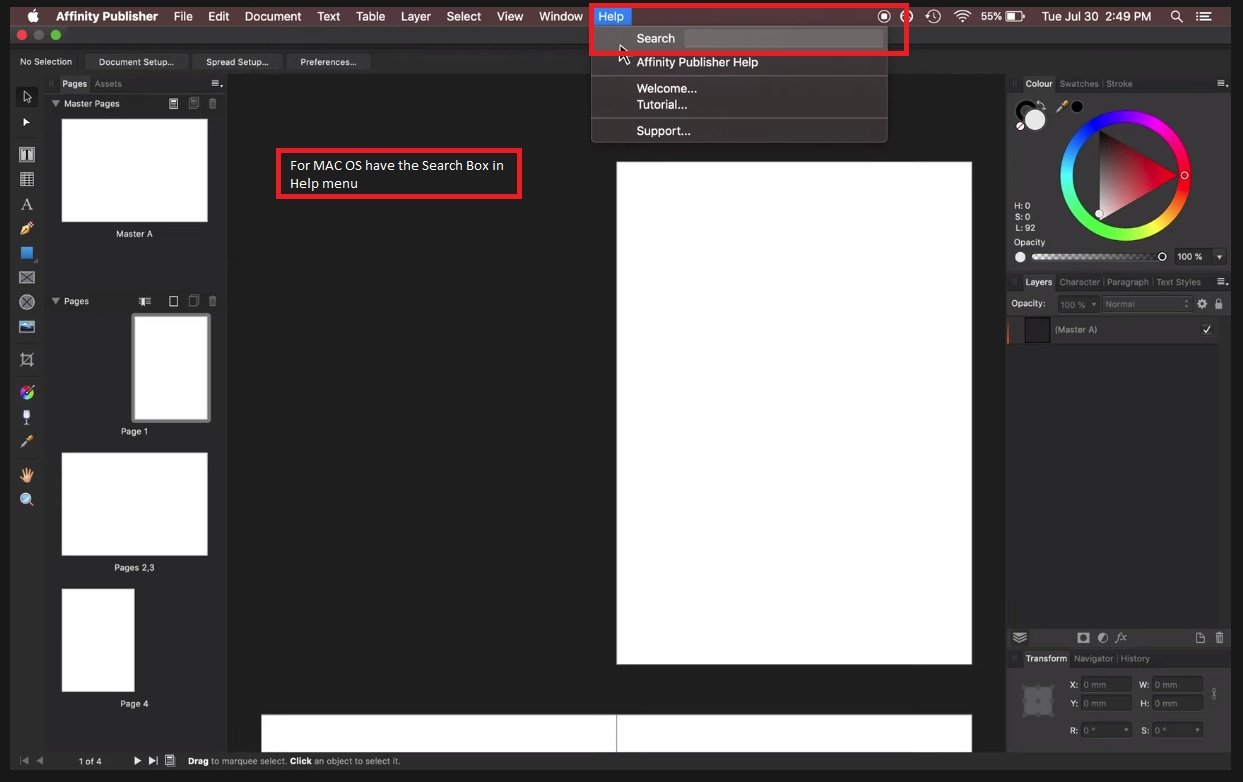Viewport: 1243px width, 782px height.
Task: Click the Help Search input field
Action: [783, 38]
